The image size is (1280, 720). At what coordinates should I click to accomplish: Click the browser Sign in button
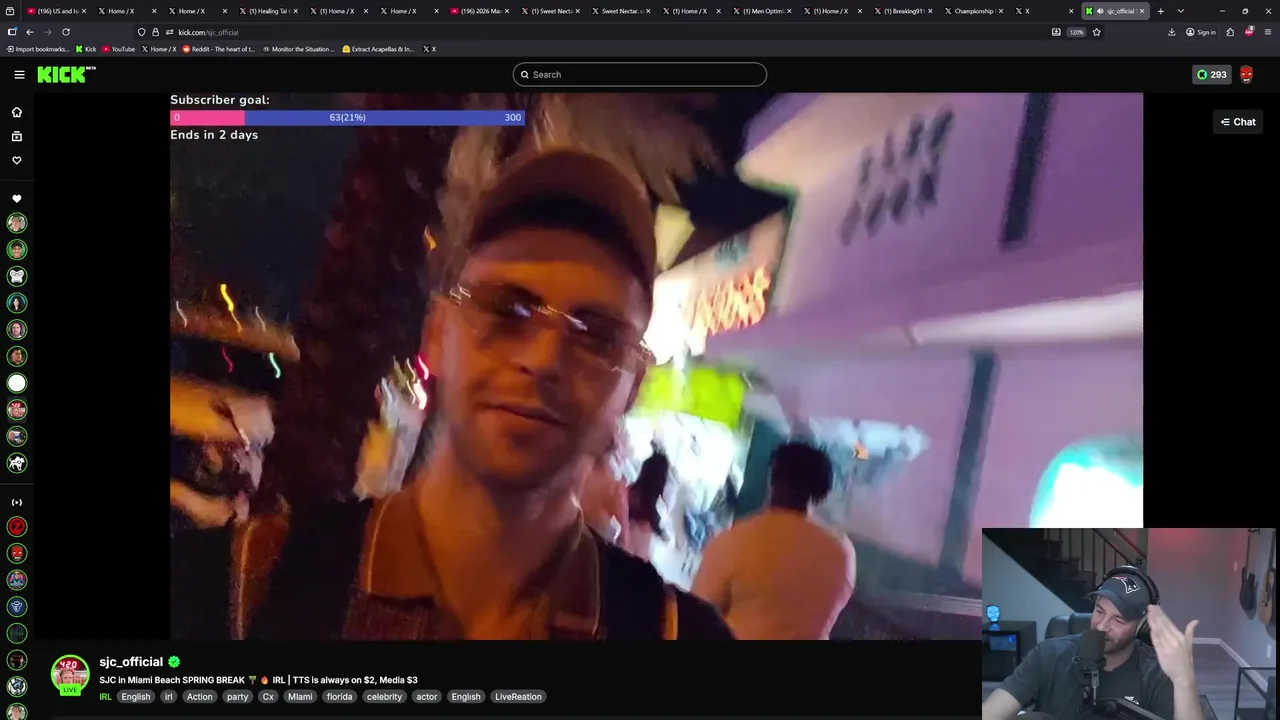coord(1201,32)
